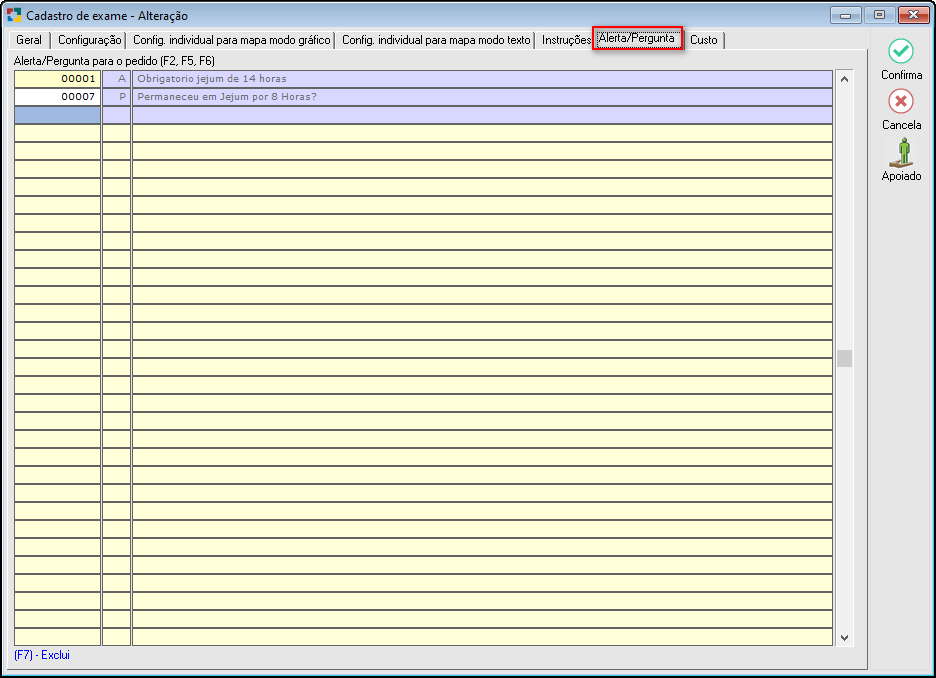Close the Cadastro de exame window
This screenshot has height=678, width=936.
913,15
